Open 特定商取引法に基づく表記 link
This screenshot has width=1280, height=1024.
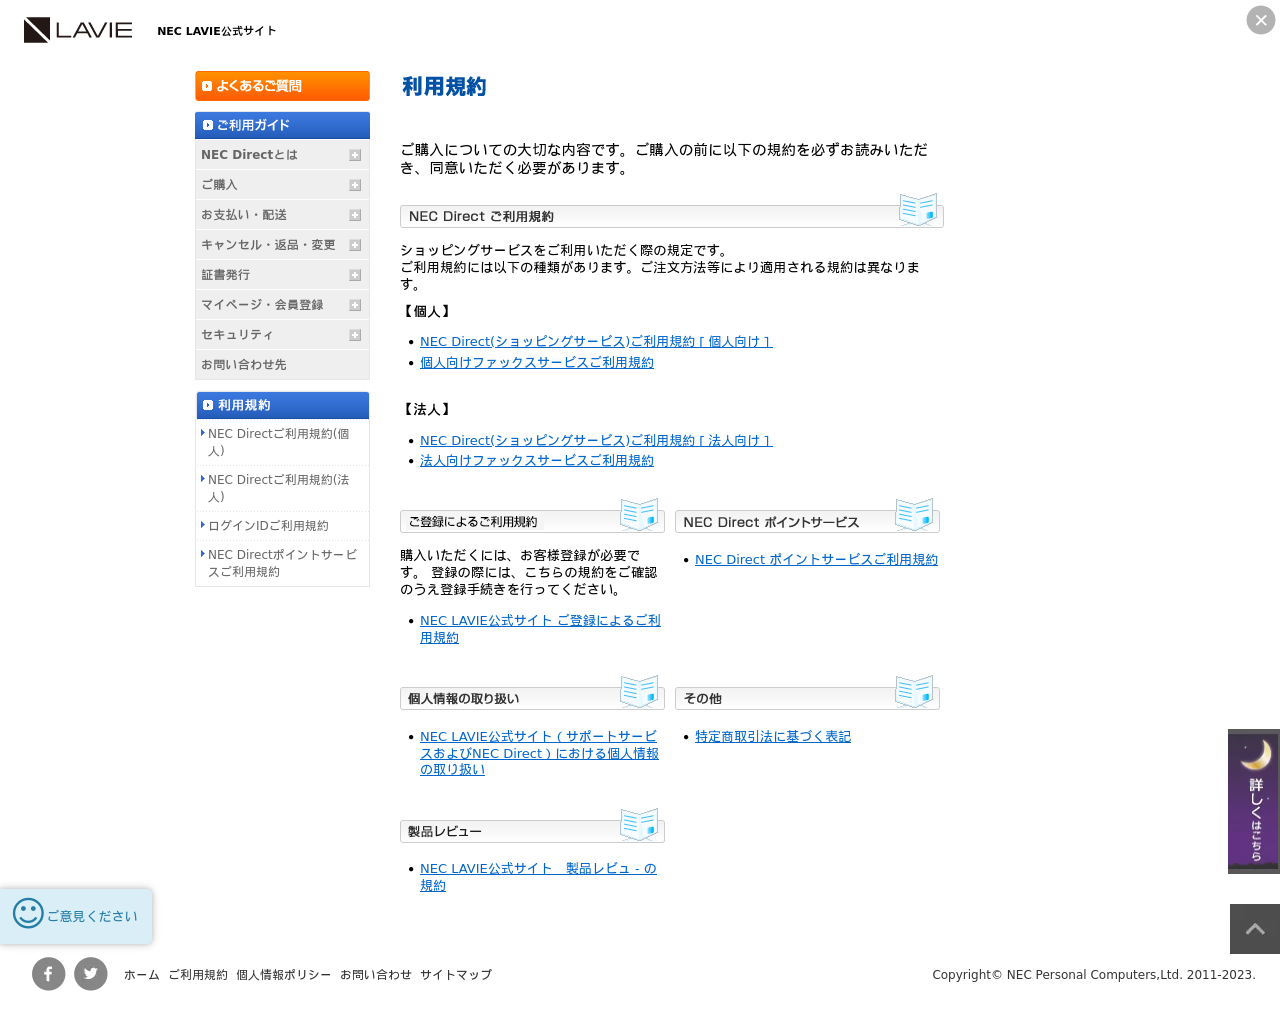(773, 737)
